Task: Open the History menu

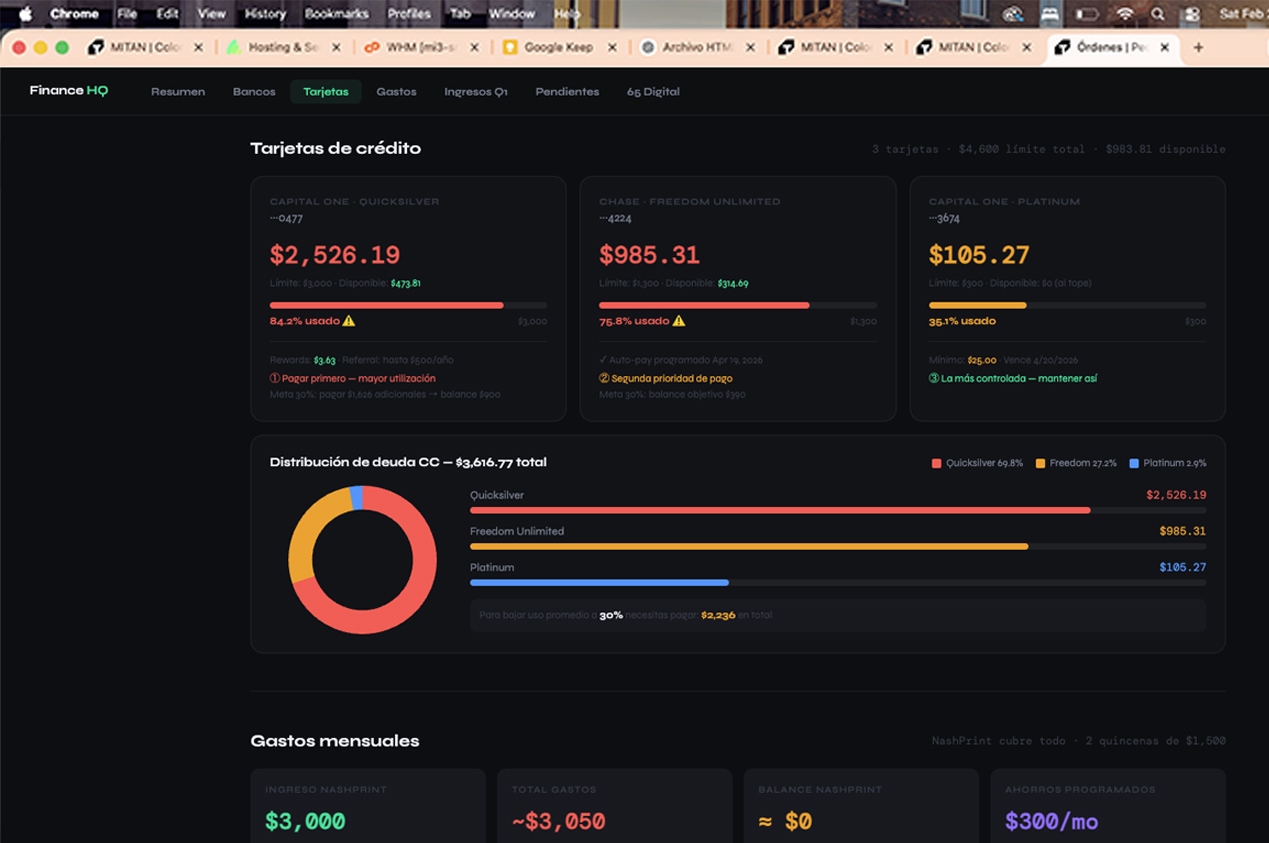Action: pyautogui.click(x=265, y=14)
